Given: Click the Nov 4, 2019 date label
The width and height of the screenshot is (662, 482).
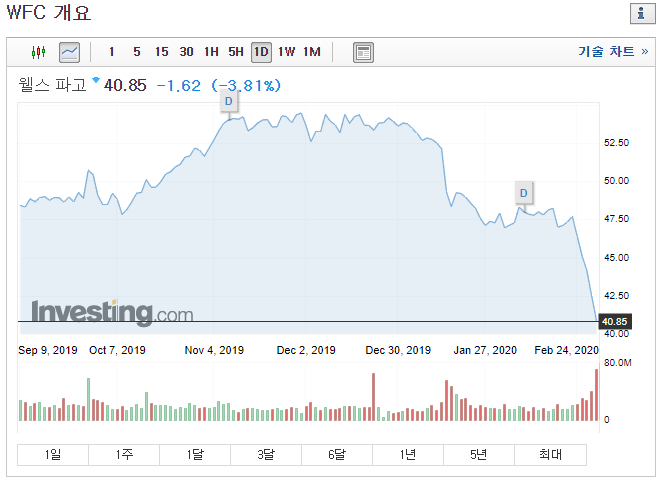Looking at the screenshot, I should point(214,350).
